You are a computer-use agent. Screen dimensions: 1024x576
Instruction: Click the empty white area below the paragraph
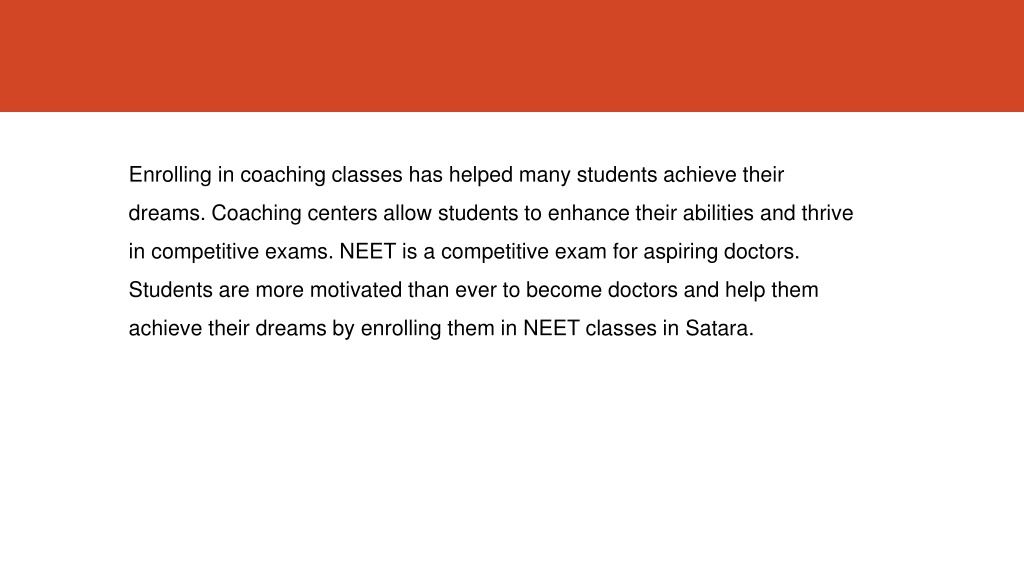[512, 457]
